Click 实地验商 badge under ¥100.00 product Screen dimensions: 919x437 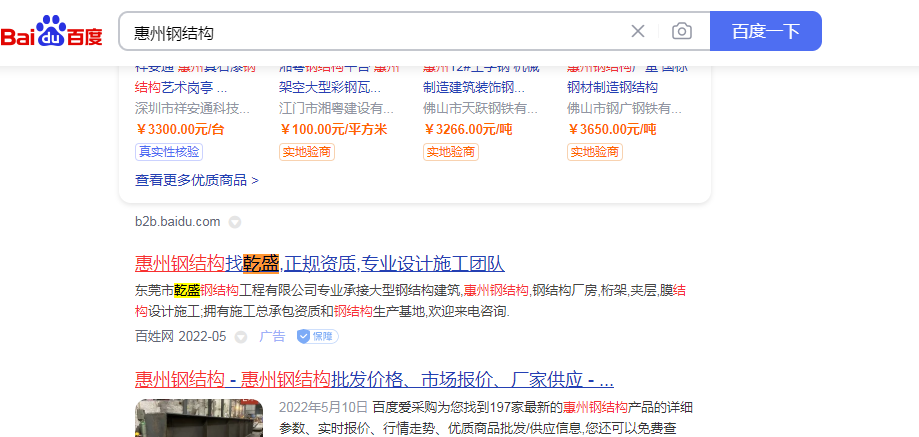(x=307, y=152)
